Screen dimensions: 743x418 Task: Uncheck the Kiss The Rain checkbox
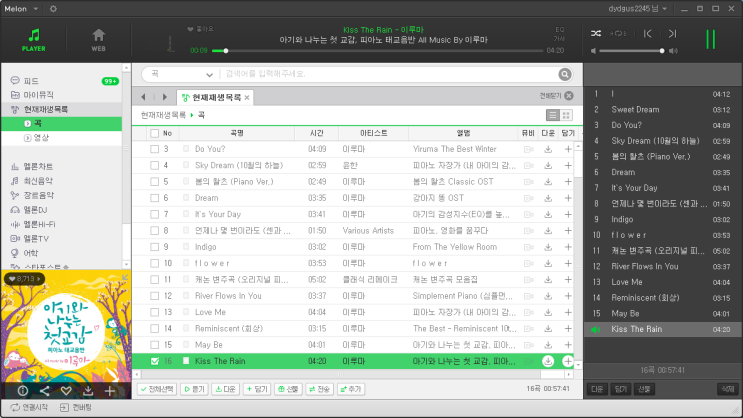154,361
